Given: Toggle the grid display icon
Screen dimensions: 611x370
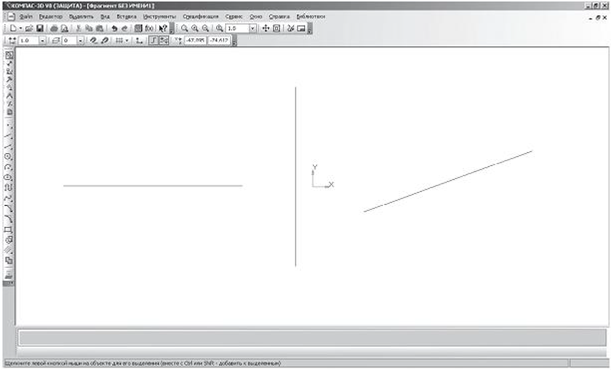Looking at the screenshot, I should click(119, 41).
